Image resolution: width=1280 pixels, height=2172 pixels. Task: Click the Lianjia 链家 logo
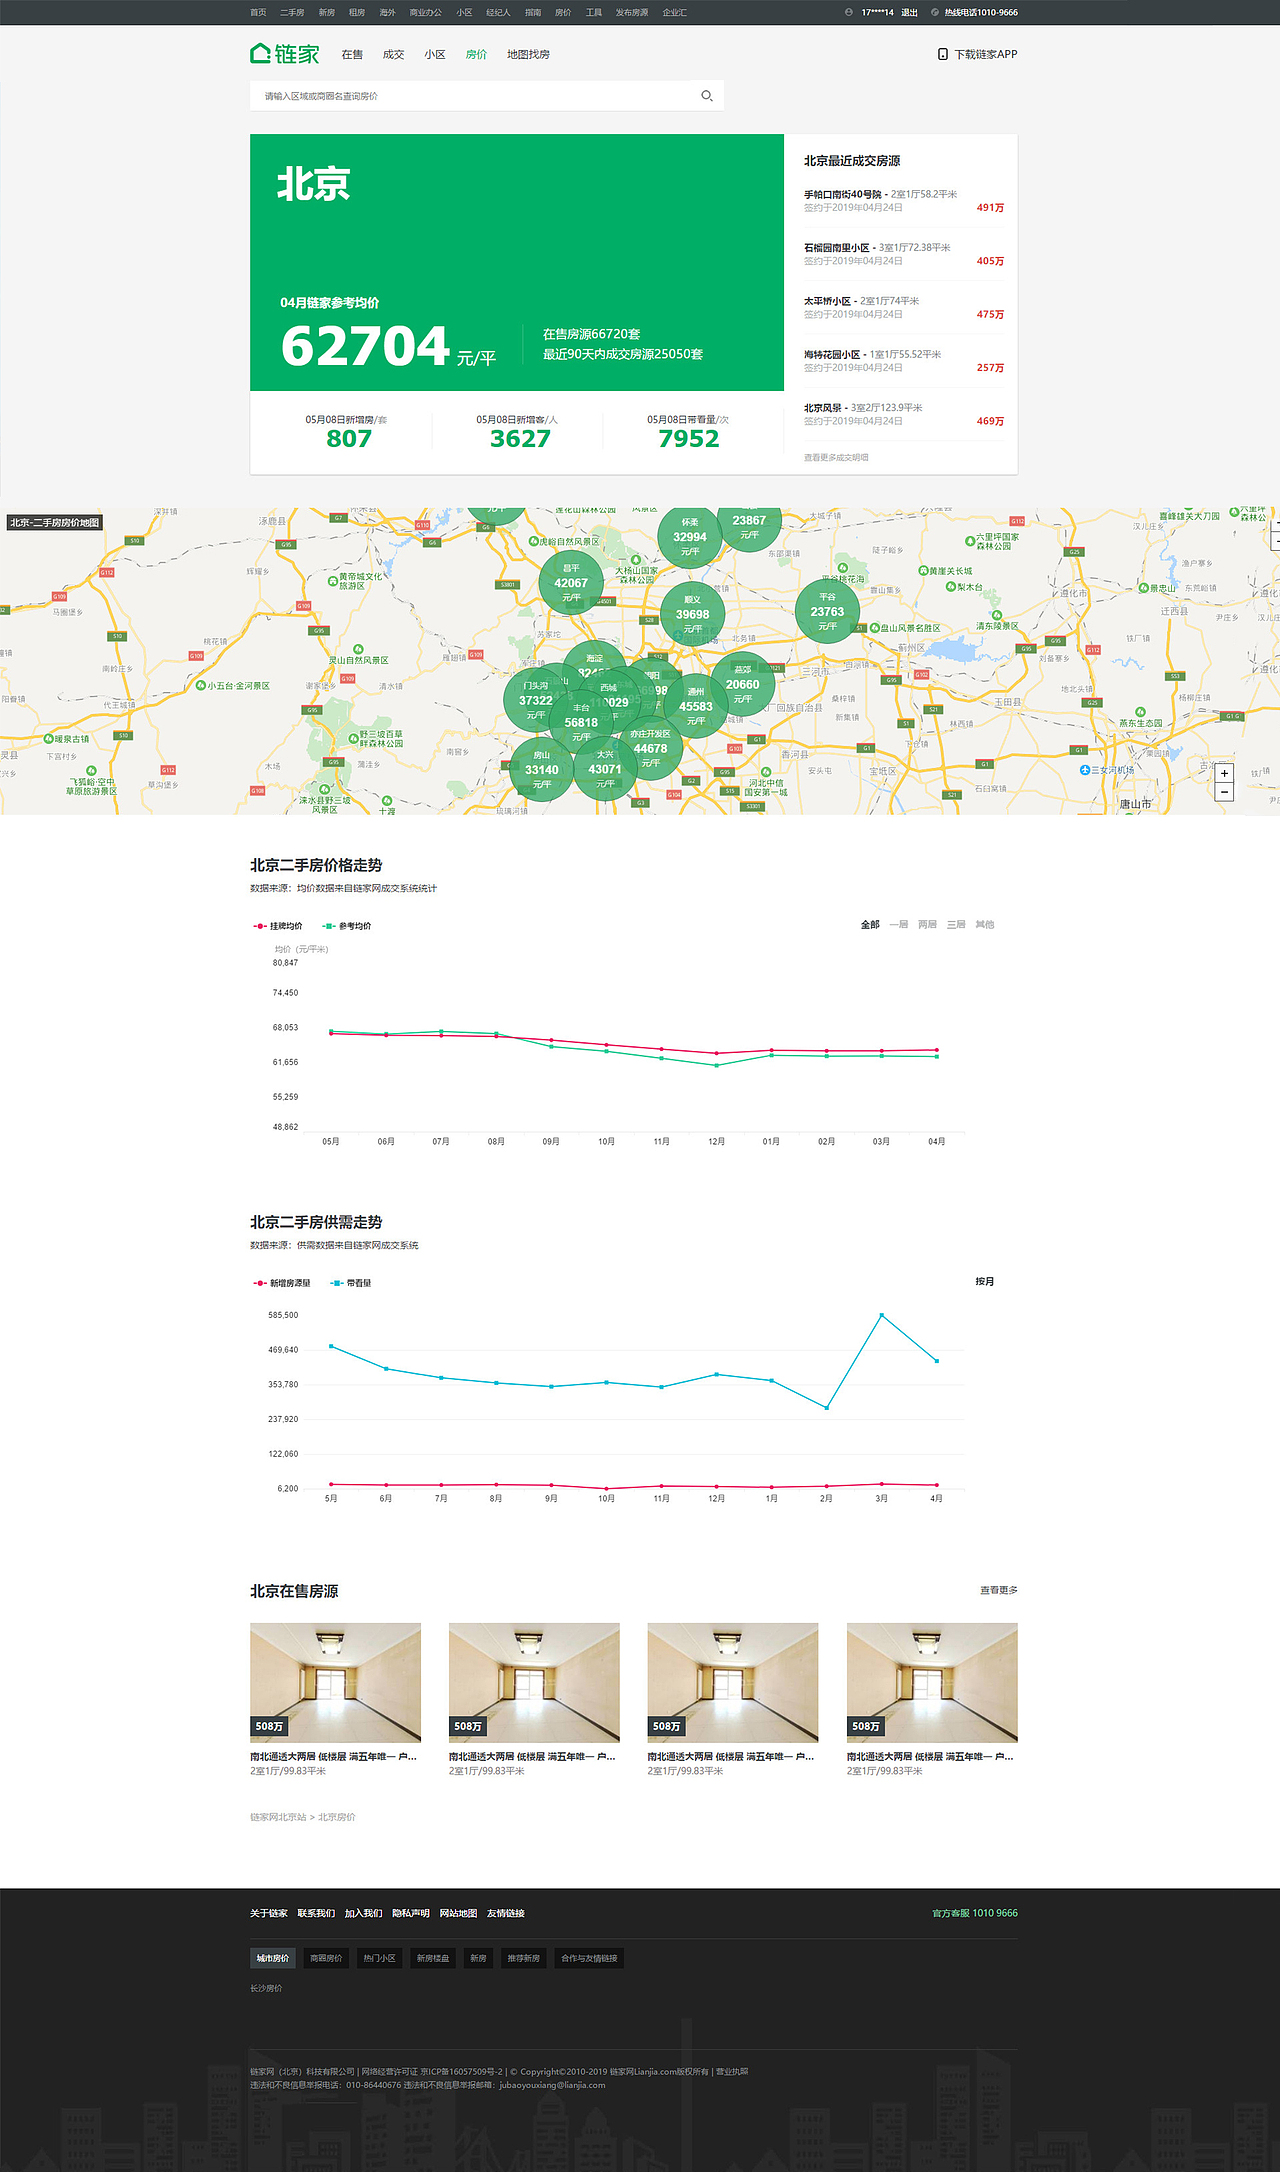(285, 54)
